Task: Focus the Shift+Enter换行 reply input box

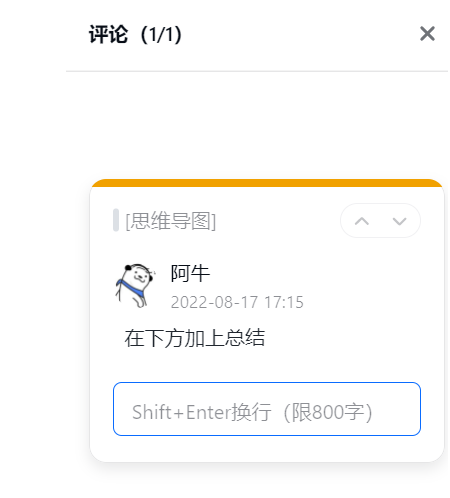Action: (267, 409)
